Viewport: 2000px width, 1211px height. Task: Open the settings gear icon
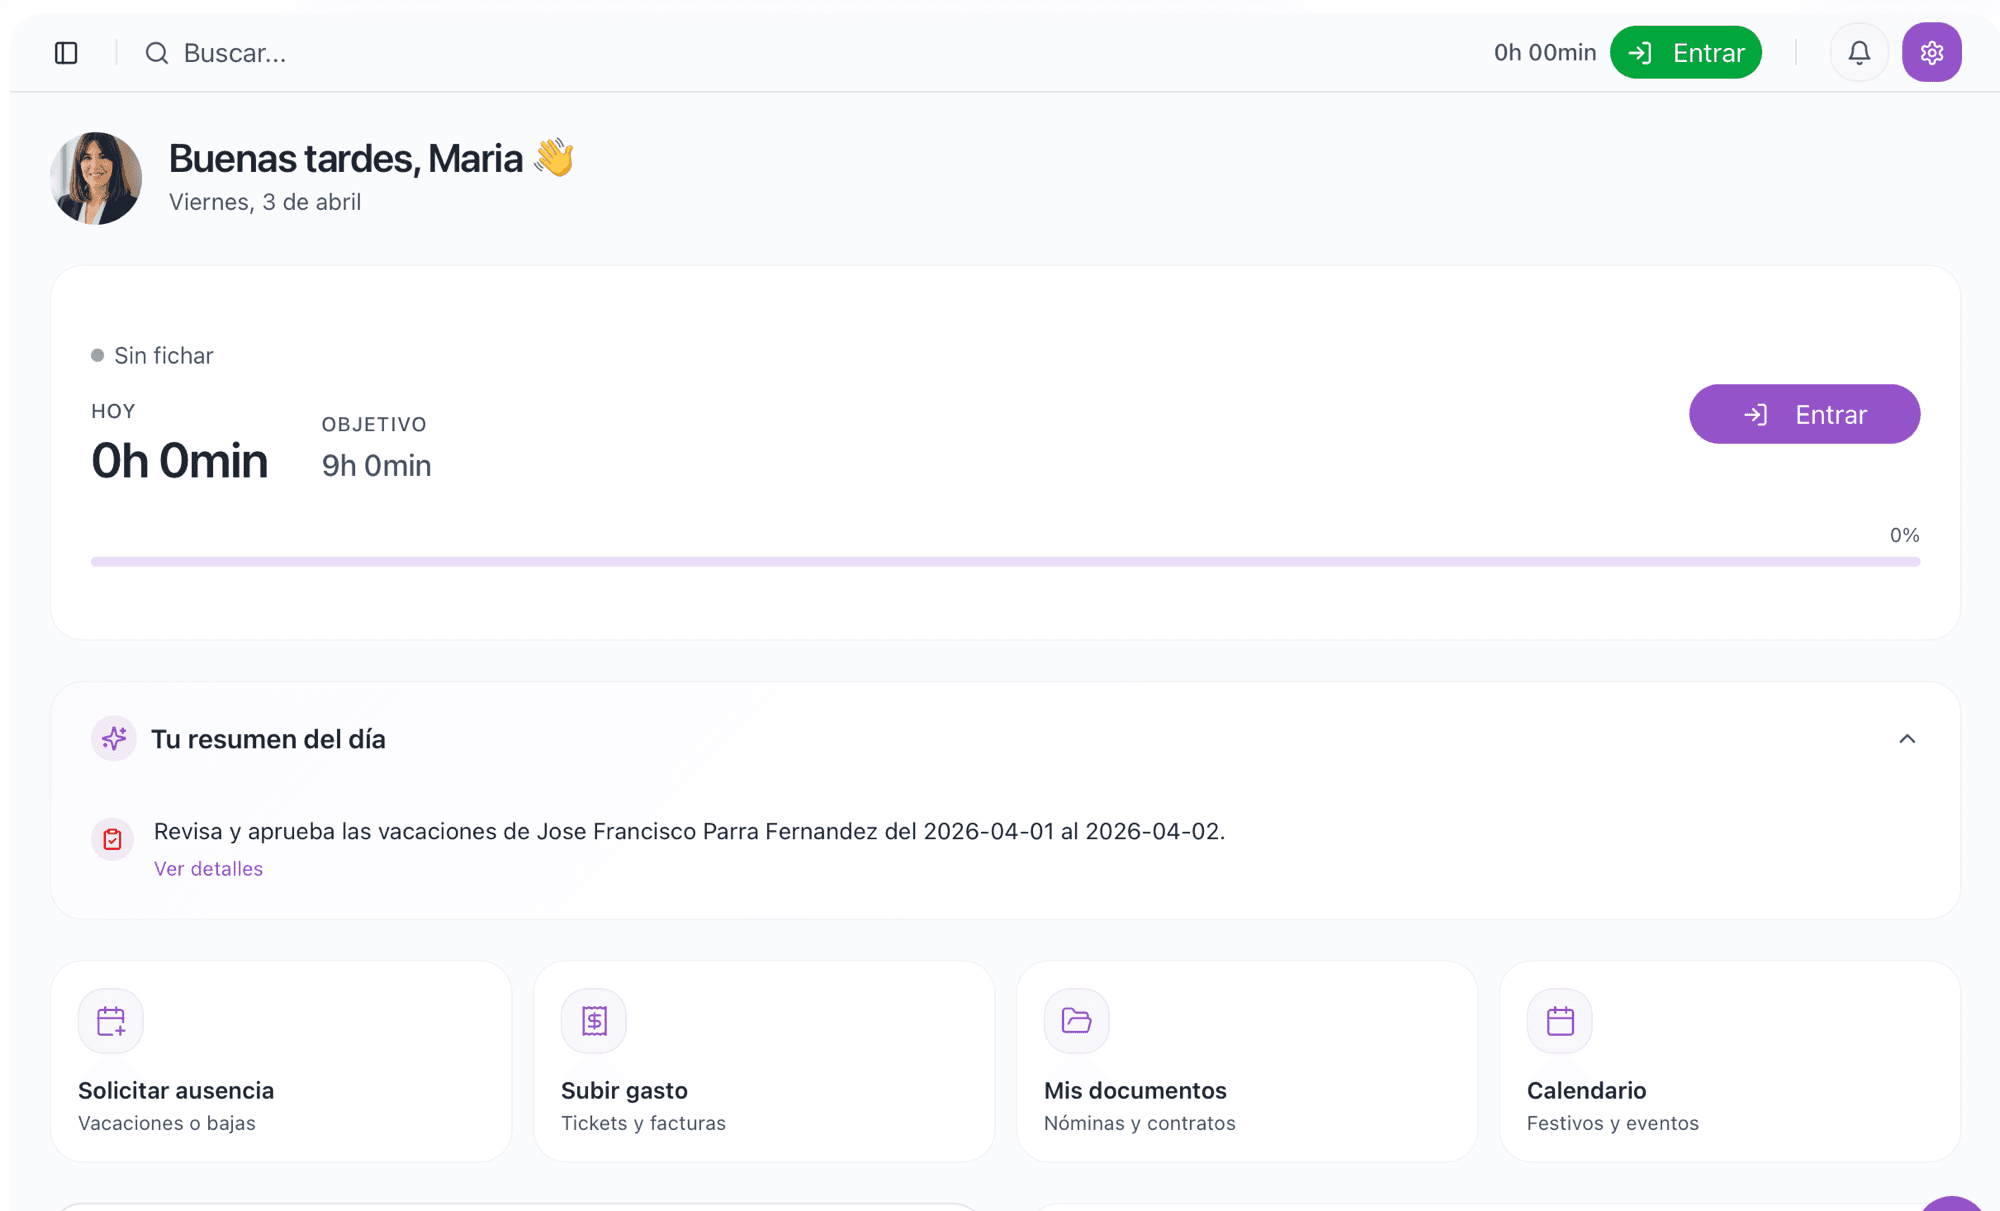[x=1932, y=52]
